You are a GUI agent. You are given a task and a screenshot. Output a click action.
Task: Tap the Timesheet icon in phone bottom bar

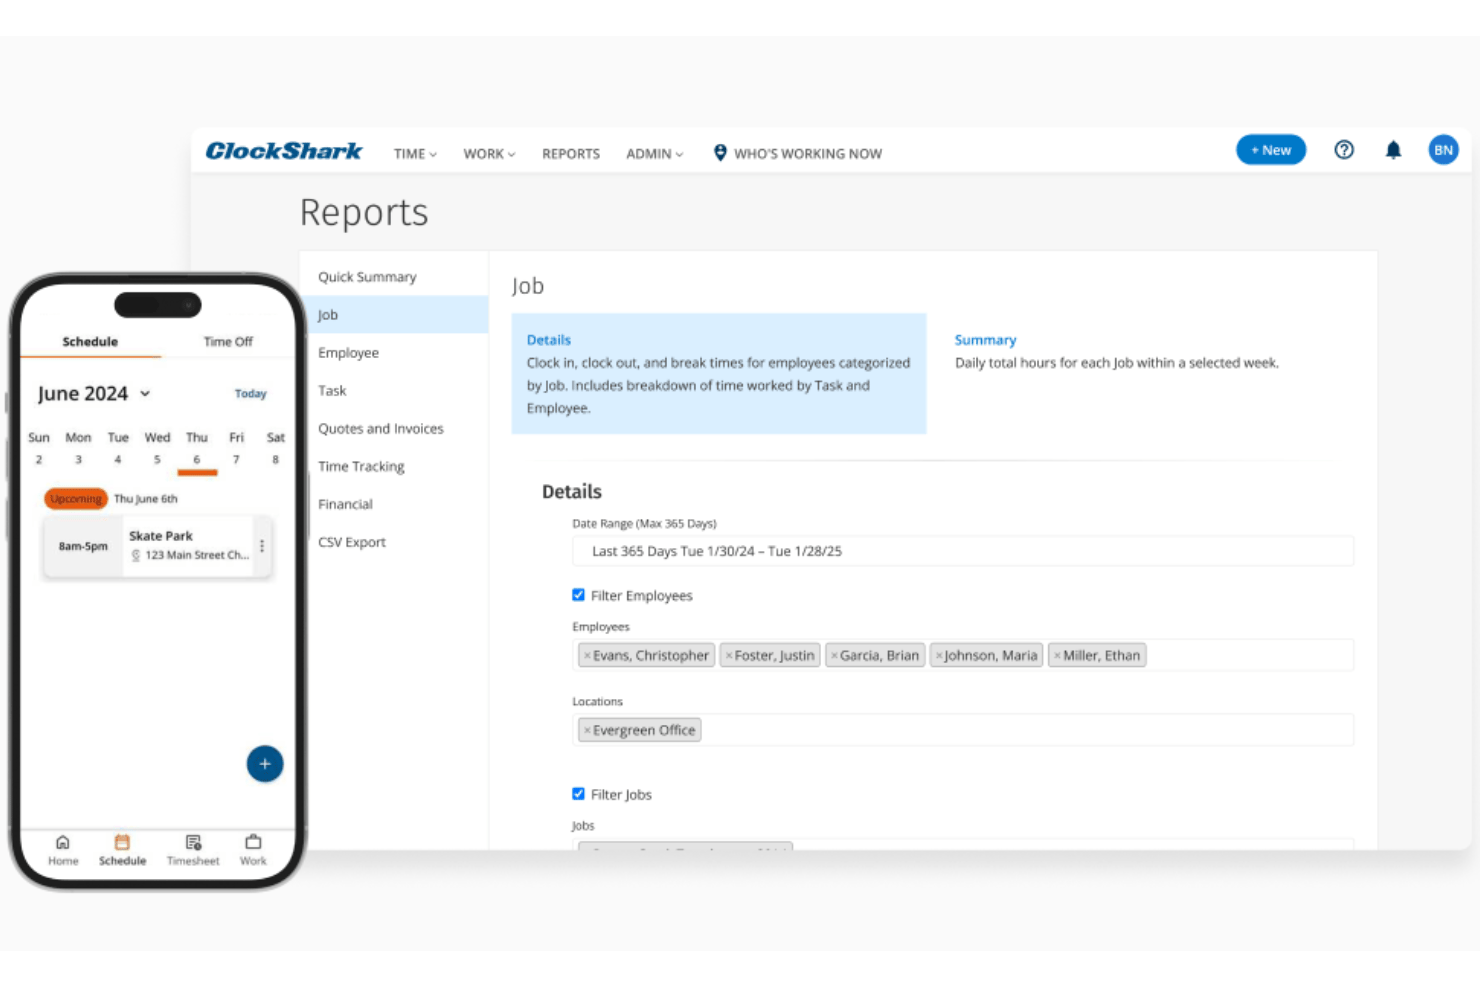coord(193,842)
